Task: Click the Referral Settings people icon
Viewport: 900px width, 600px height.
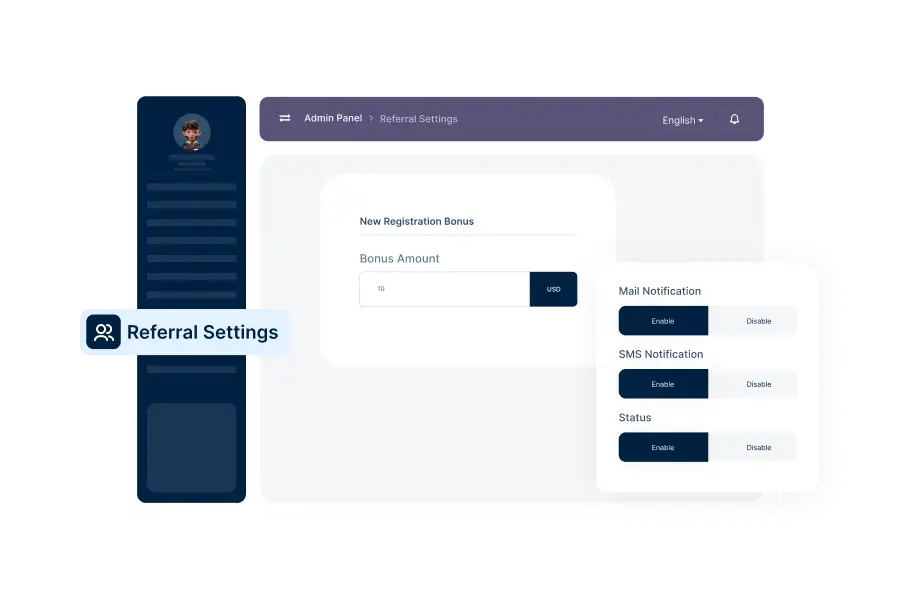Action: click(103, 332)
